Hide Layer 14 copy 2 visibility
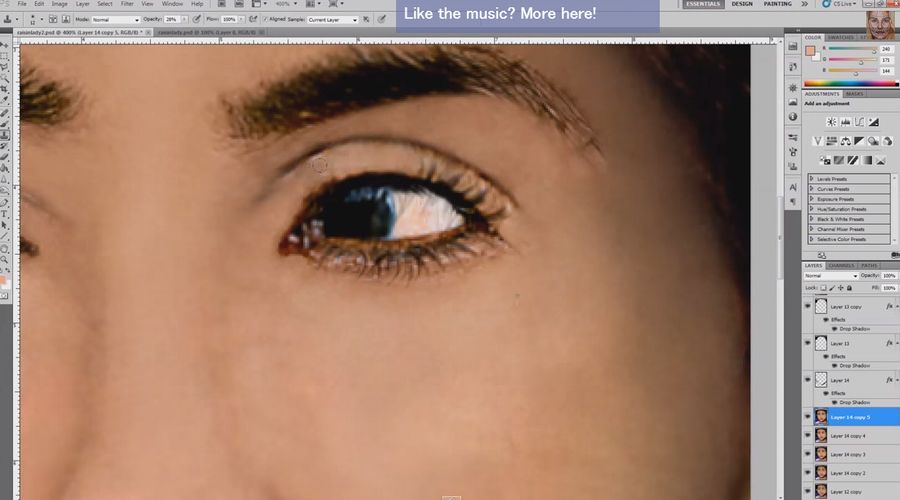Viewport: 900px width, 500px height. pos(808,473)
